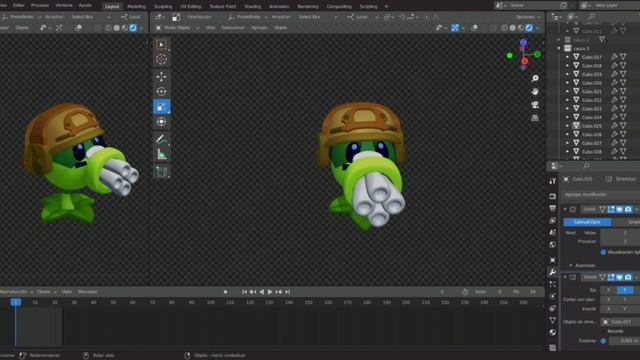The height and width of the screenshot is (360, 640).
Task: Open the Texture properties checkerboard tab
Action: tap(553, 347)
